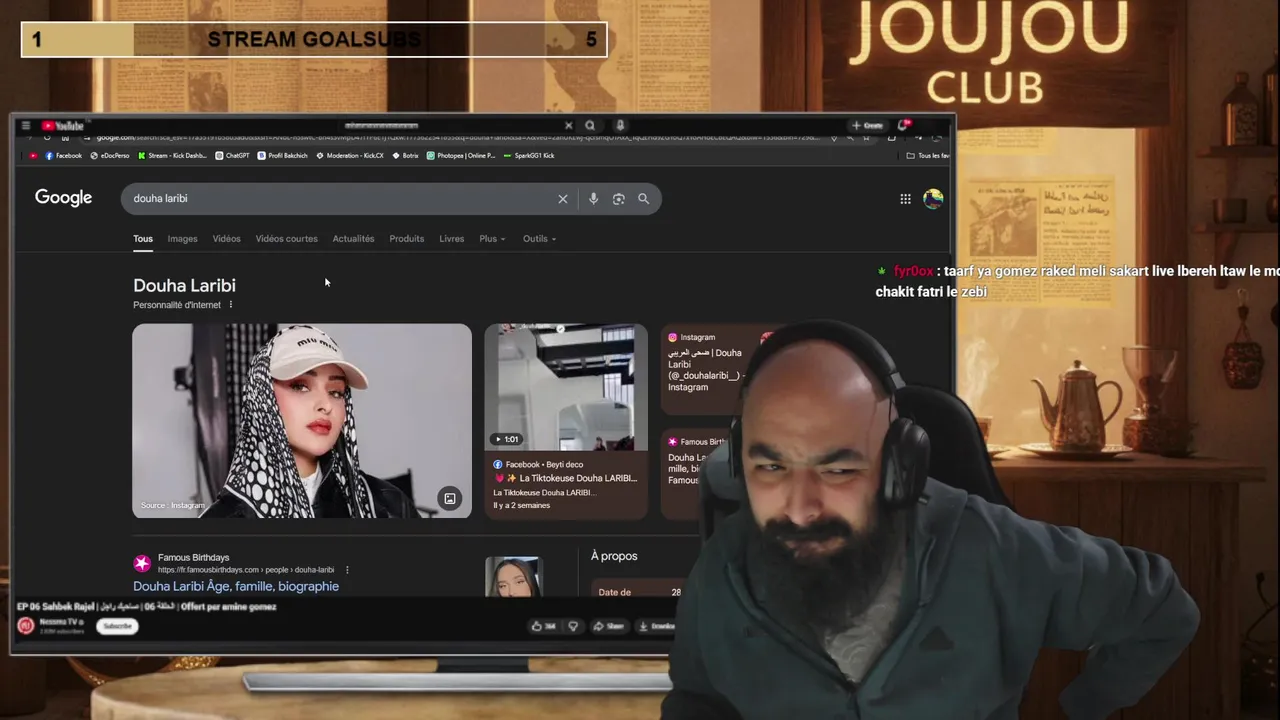Select the Tous results tab
Screen dimensions: 1280x720
click(143, 239)
